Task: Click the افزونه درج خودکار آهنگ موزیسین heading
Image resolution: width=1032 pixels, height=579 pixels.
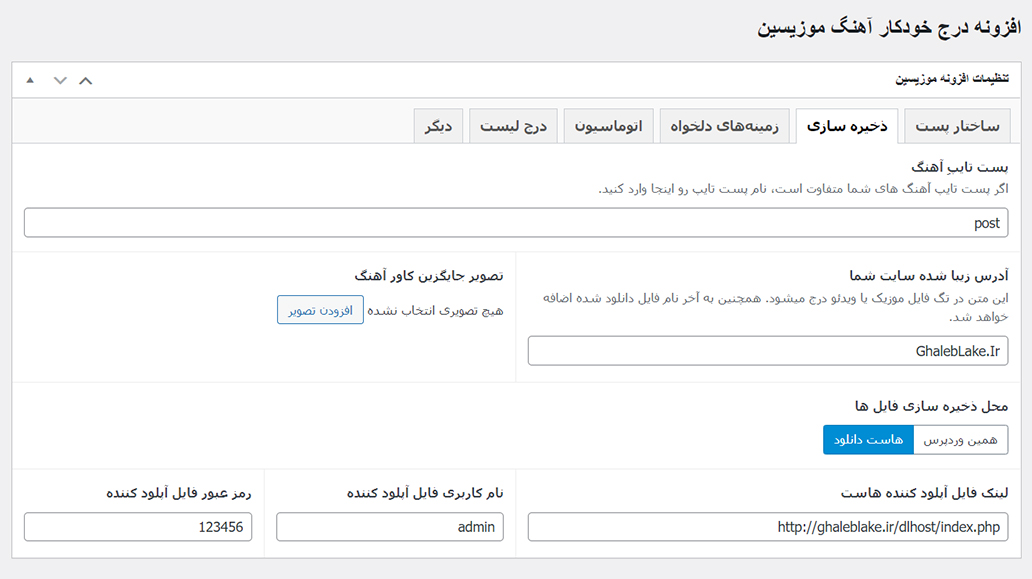Action: [889, 28]
